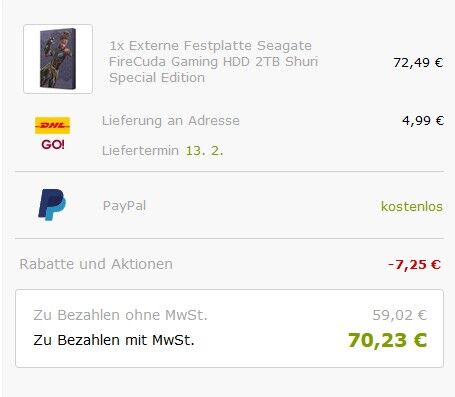Click Rabatte und Aktionen label
The width and height of the screenshot is (455, 397).
tap(96, 264)
